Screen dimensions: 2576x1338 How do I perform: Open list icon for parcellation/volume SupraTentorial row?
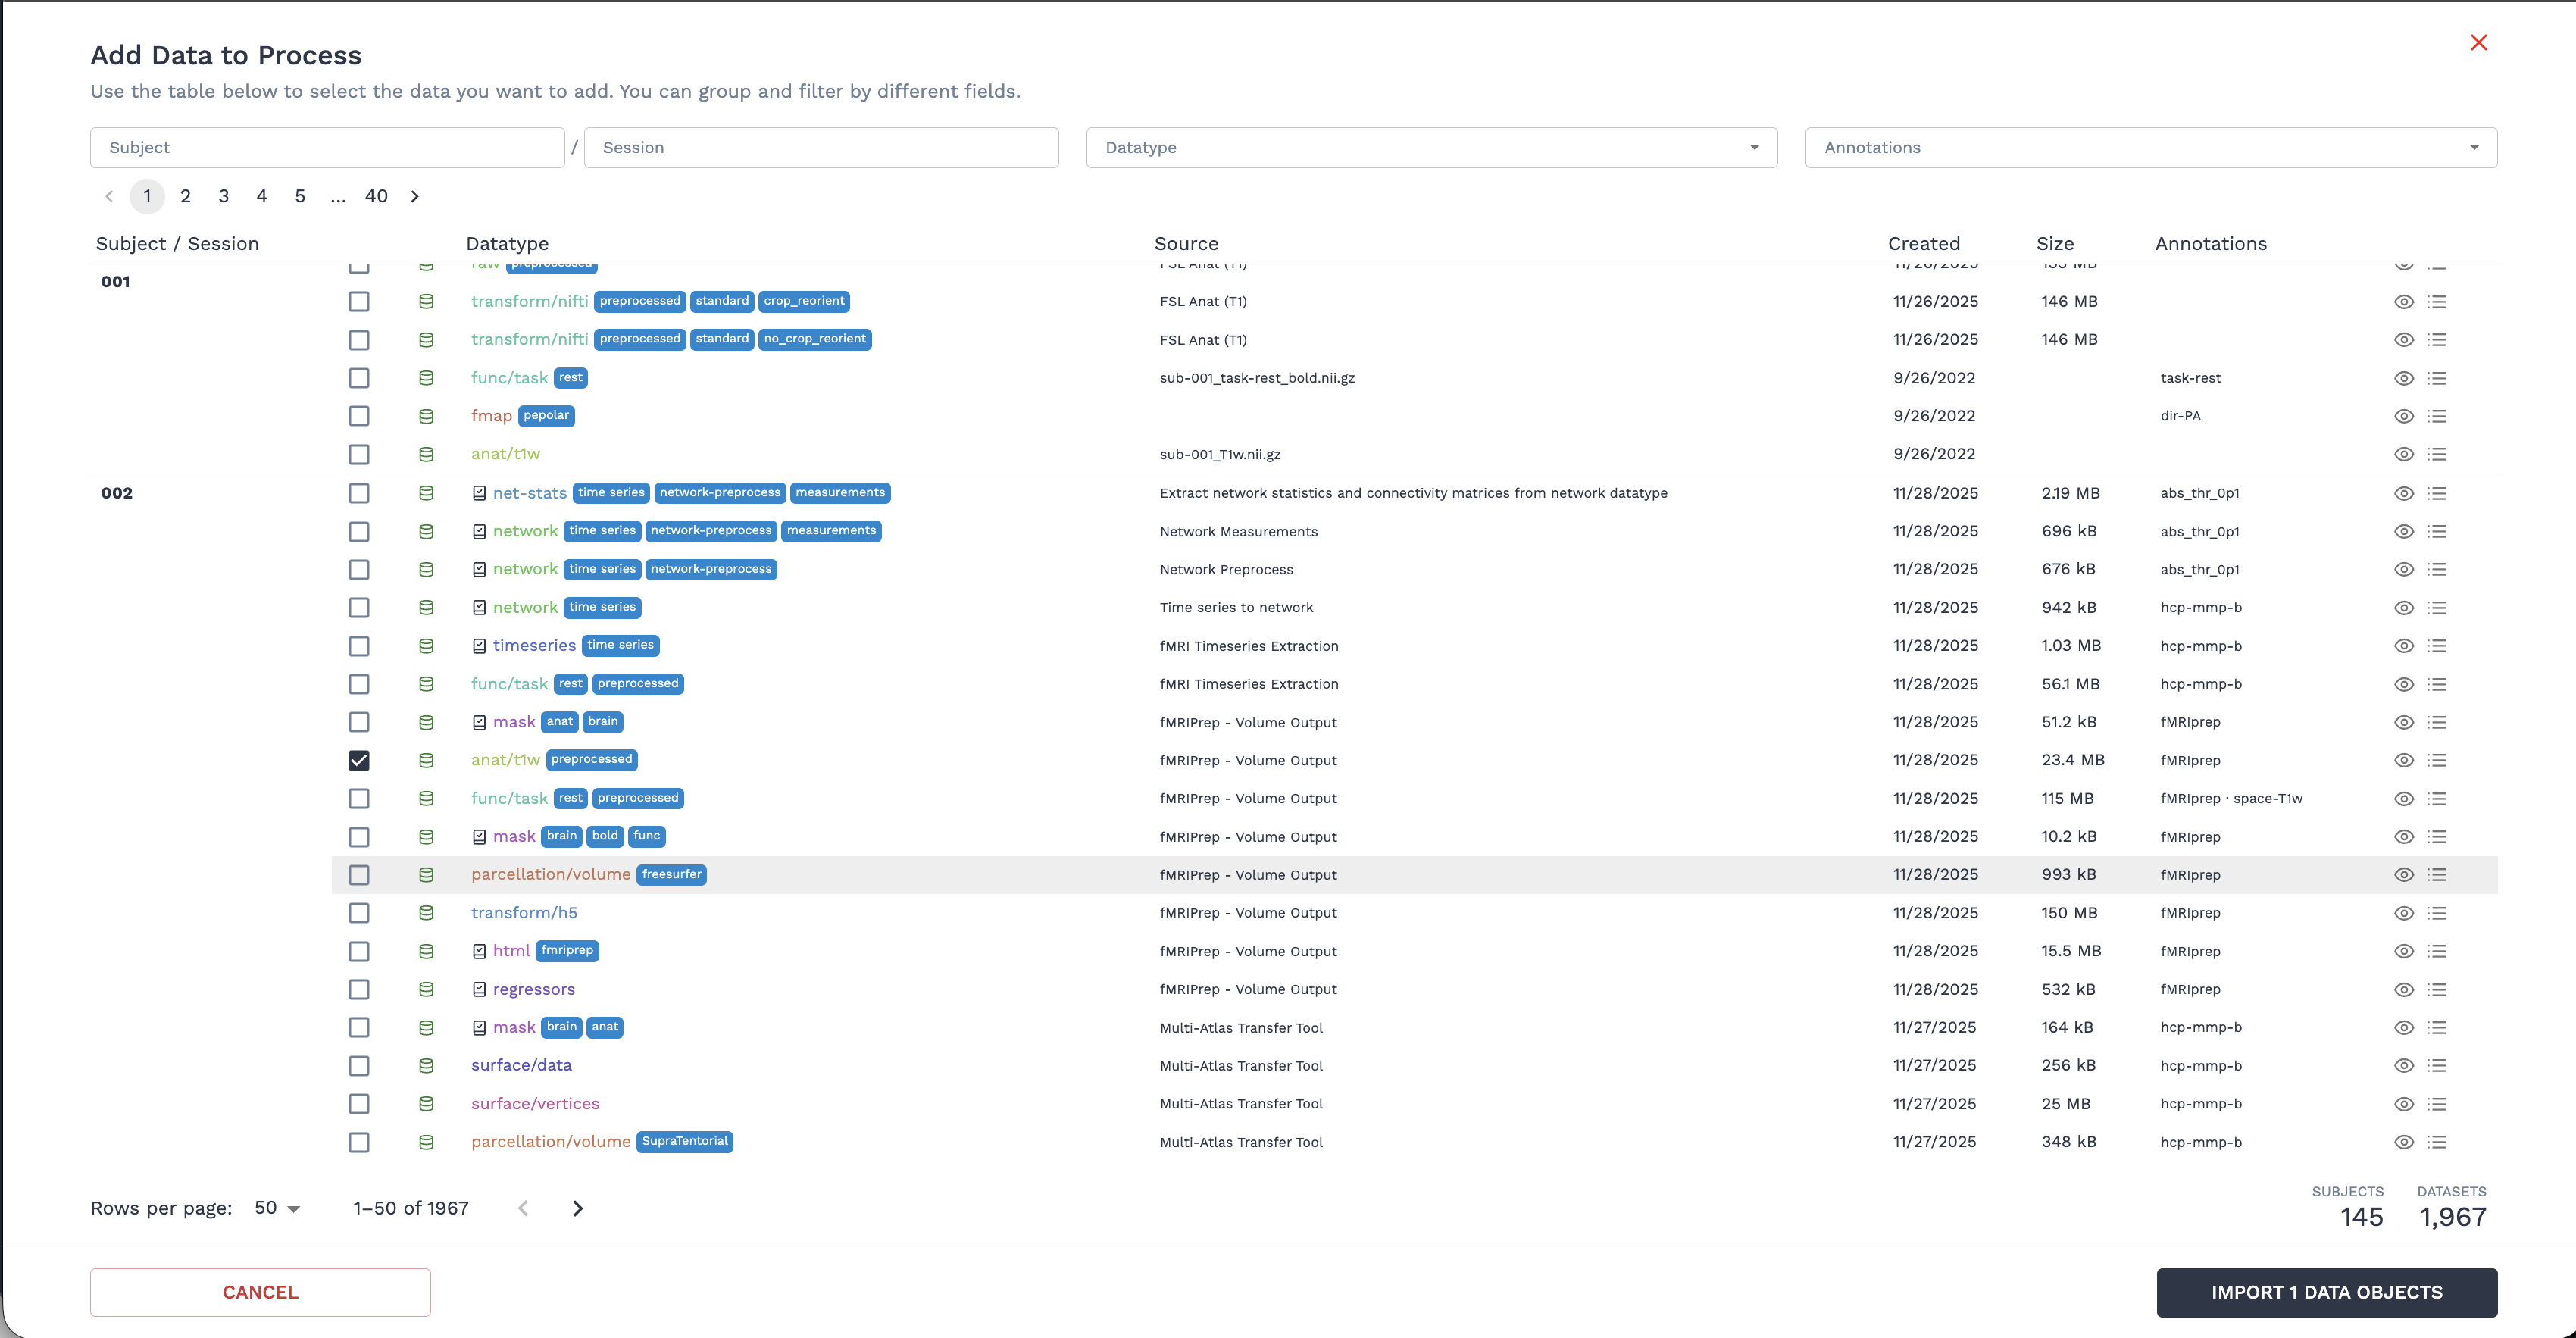click(x=2437, y=1142)
